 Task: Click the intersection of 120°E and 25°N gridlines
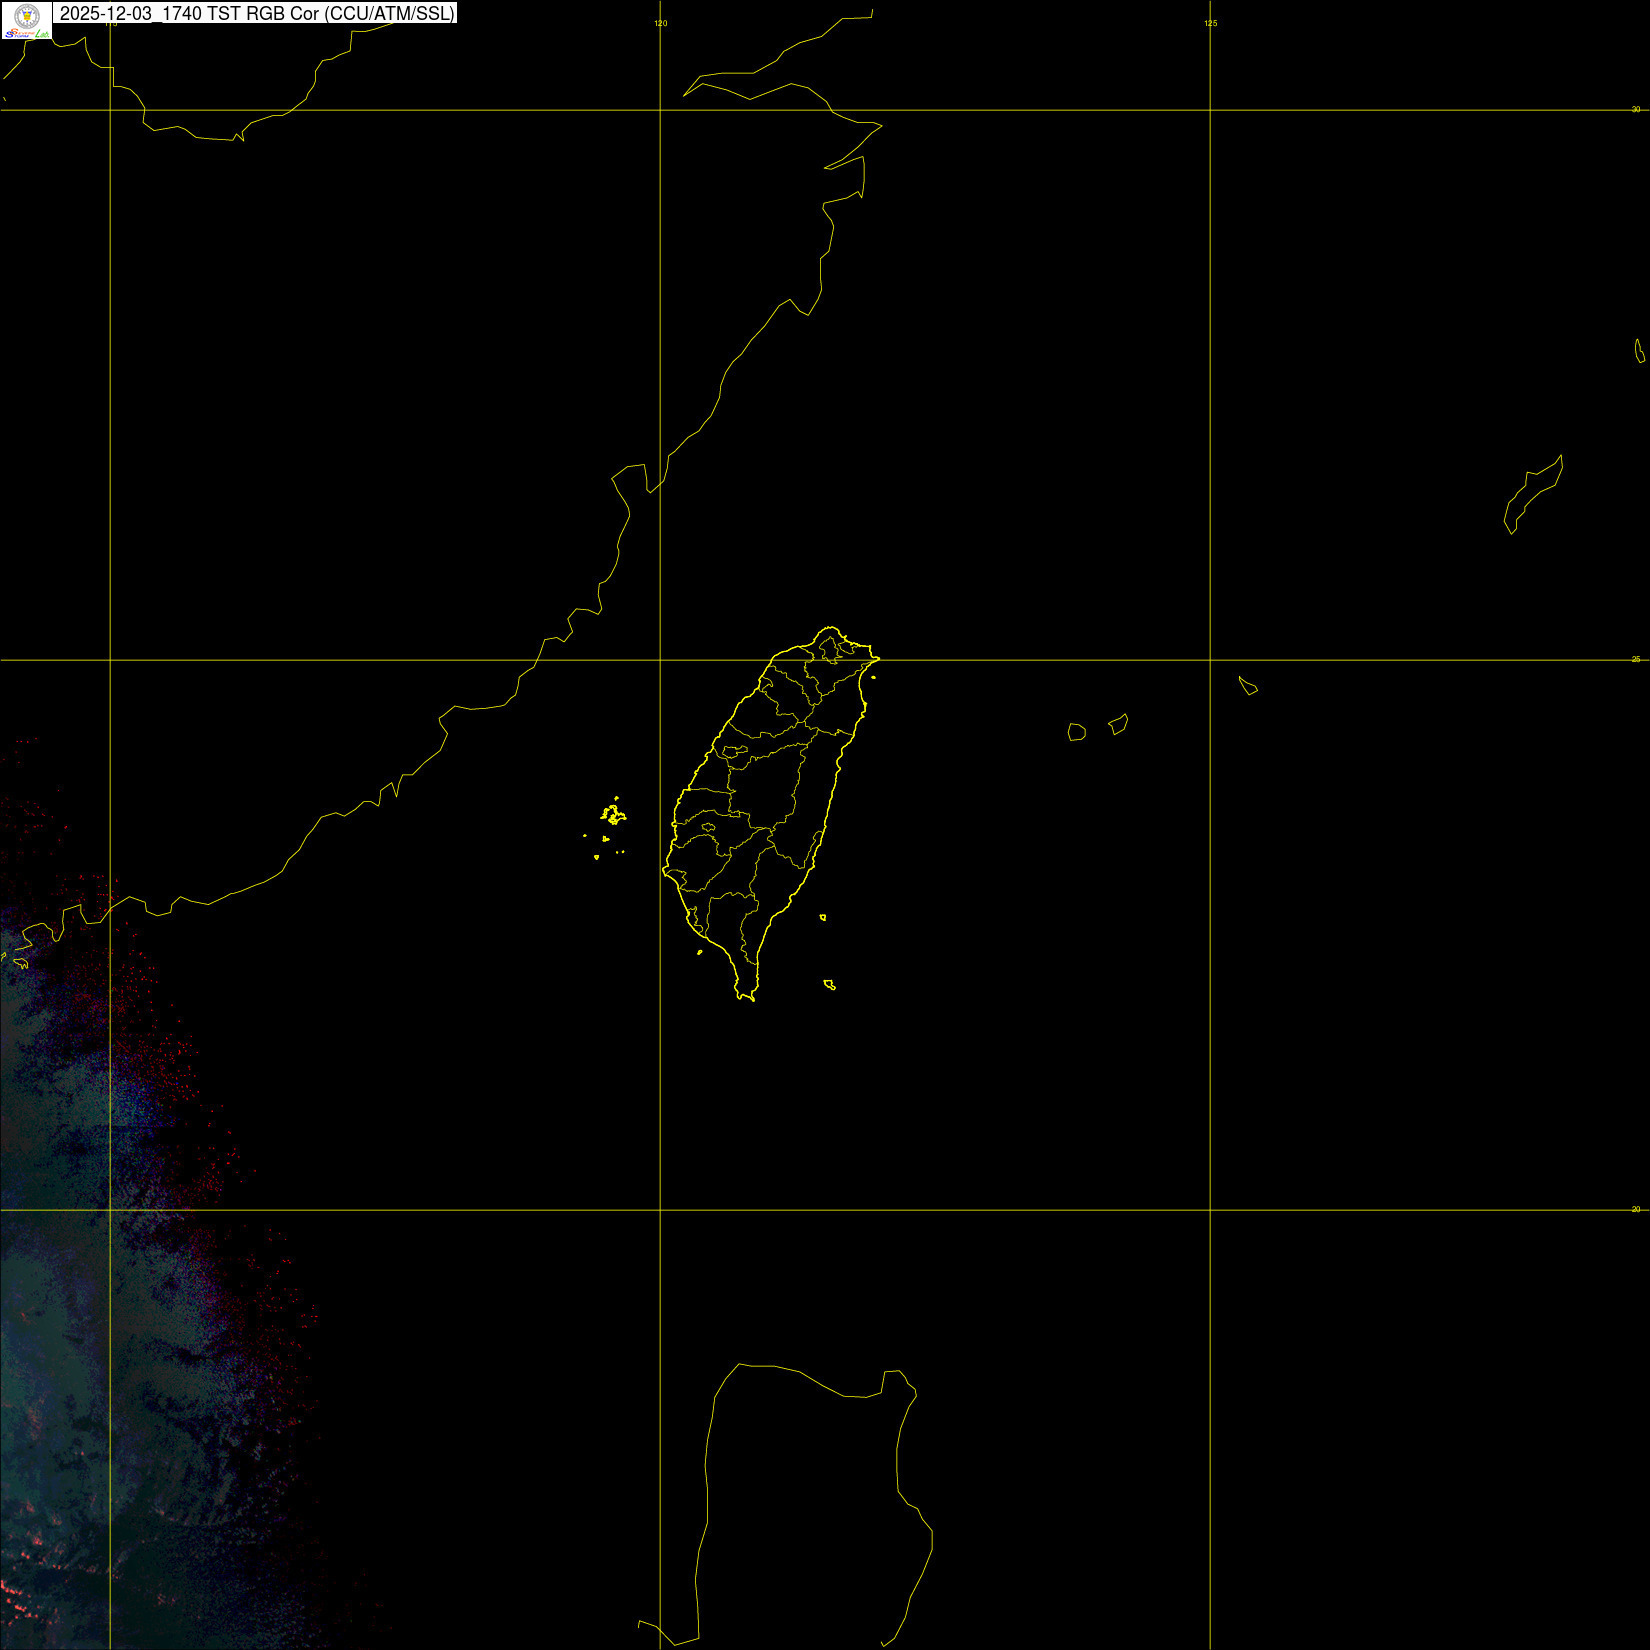pos(660,660)
